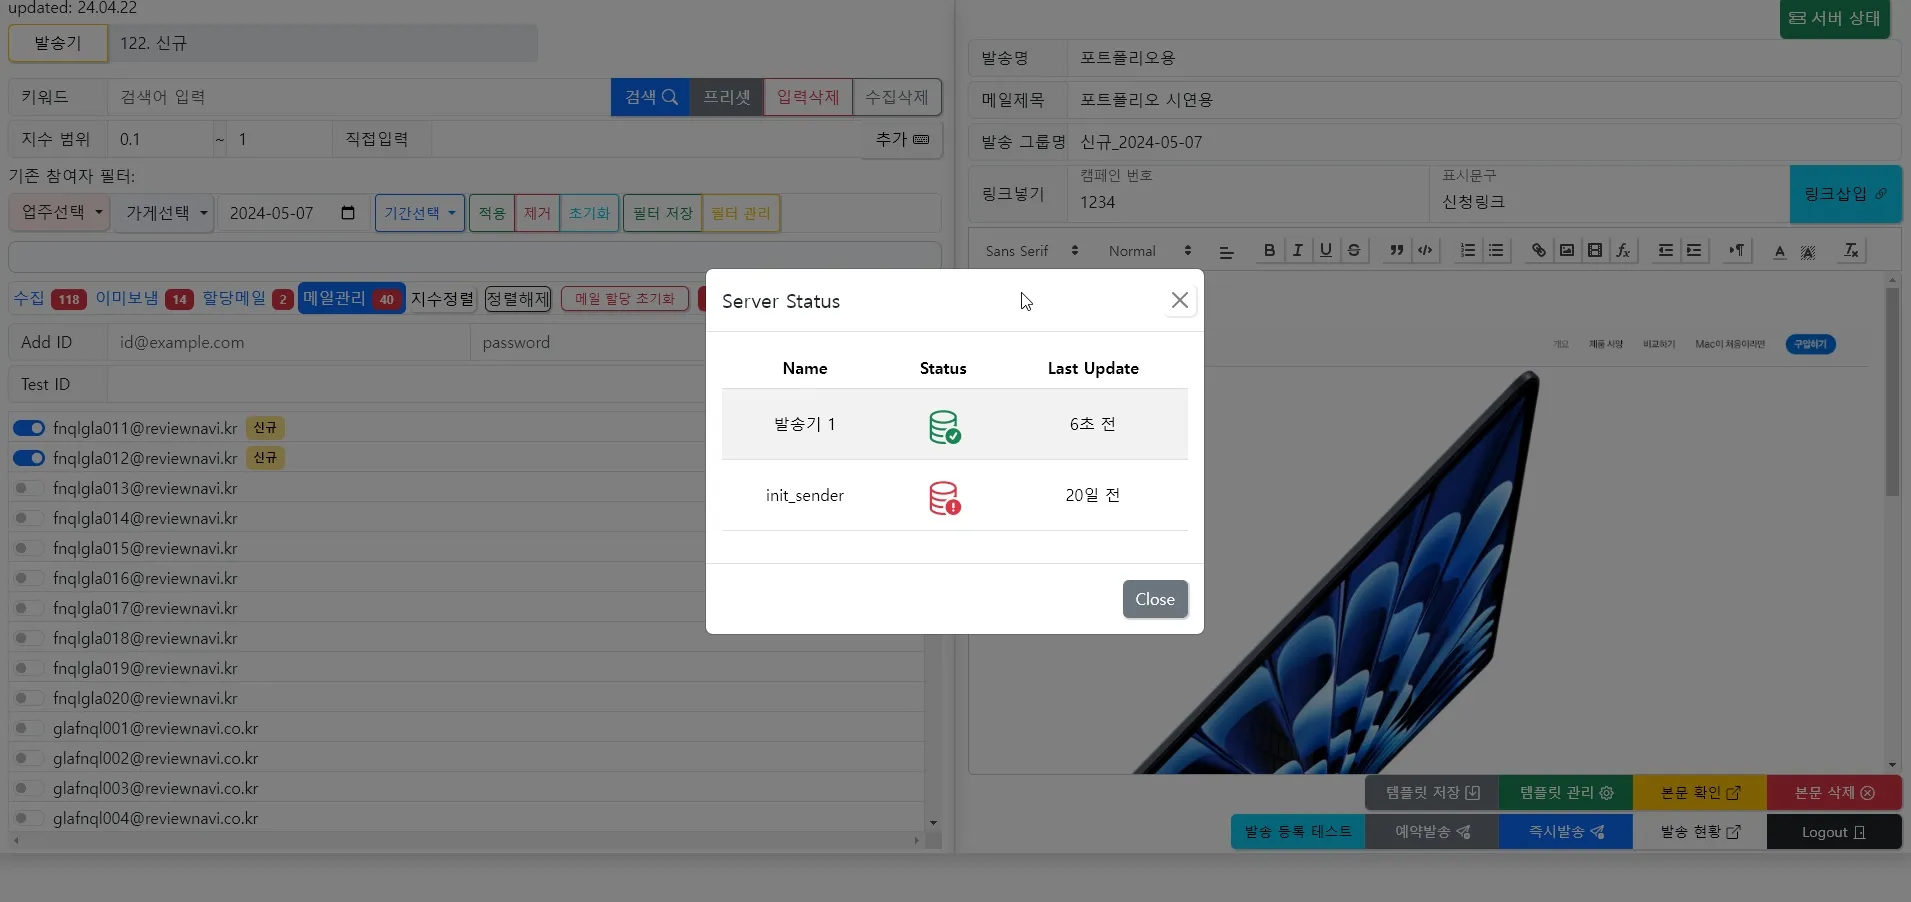Open the Sans Serif font dropdown

coord(1032,251)
